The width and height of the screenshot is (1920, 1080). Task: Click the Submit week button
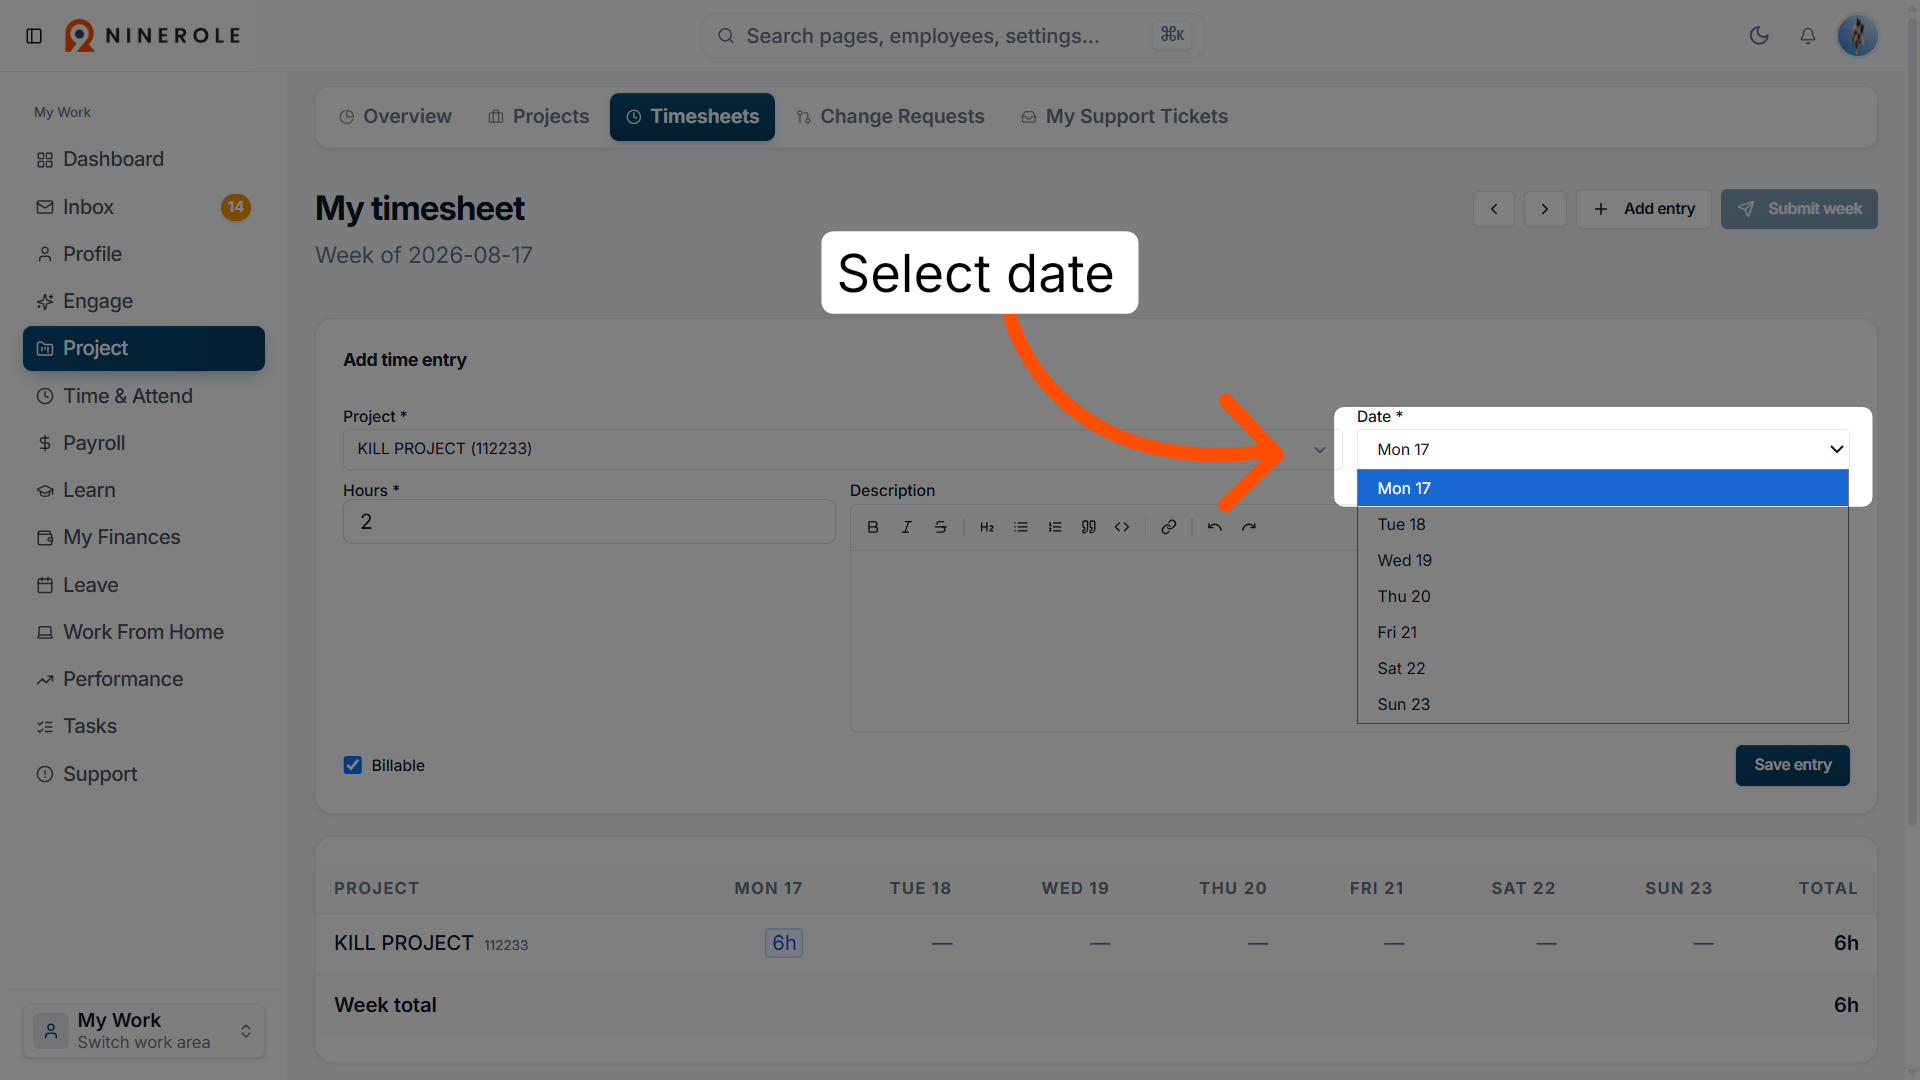[x=1799, y=209]
